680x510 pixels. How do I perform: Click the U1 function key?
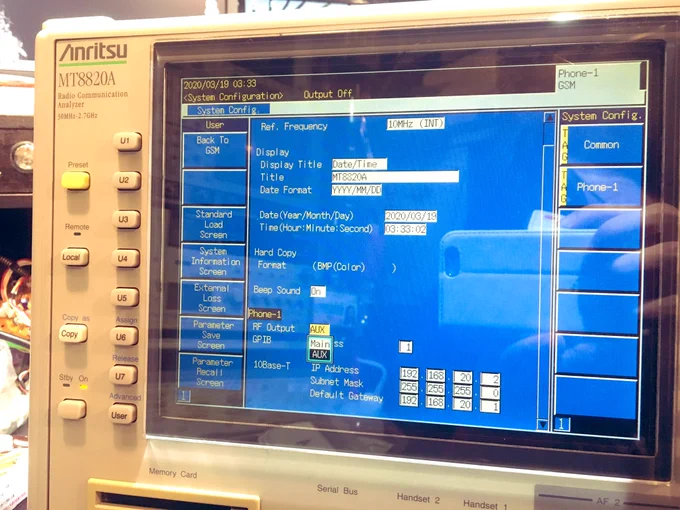point(127,141)
